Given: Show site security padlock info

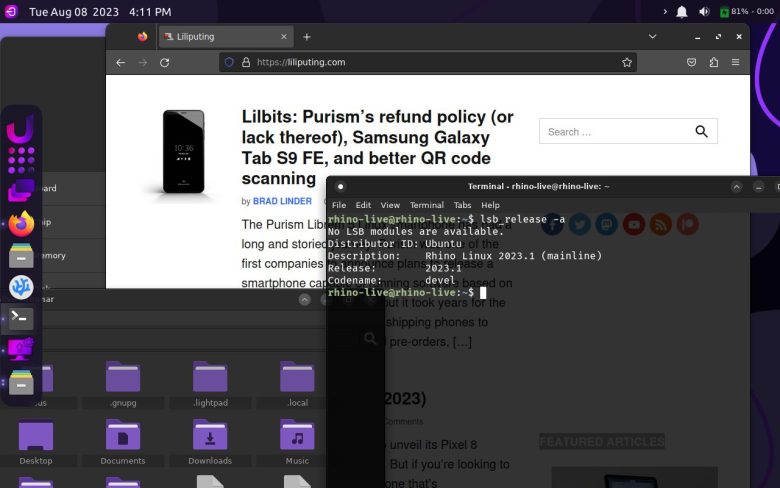Looking at the screenshot, I should pyautogui.click(x=246, y=62).
